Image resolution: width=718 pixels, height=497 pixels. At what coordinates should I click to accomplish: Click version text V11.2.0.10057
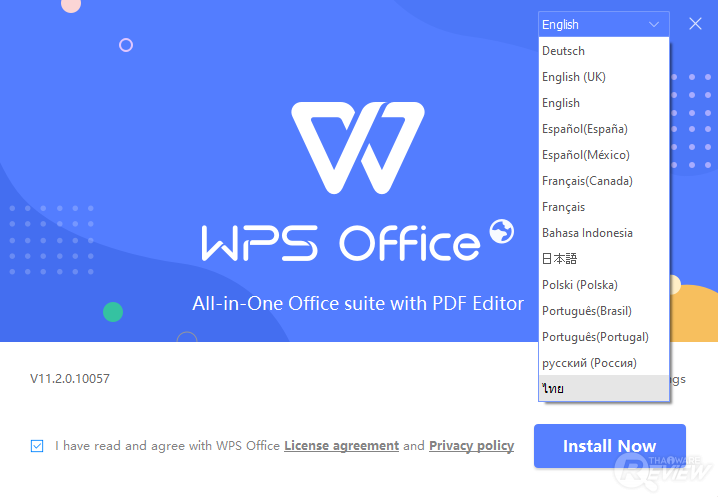pyautogui.click(x=70, y=379)
